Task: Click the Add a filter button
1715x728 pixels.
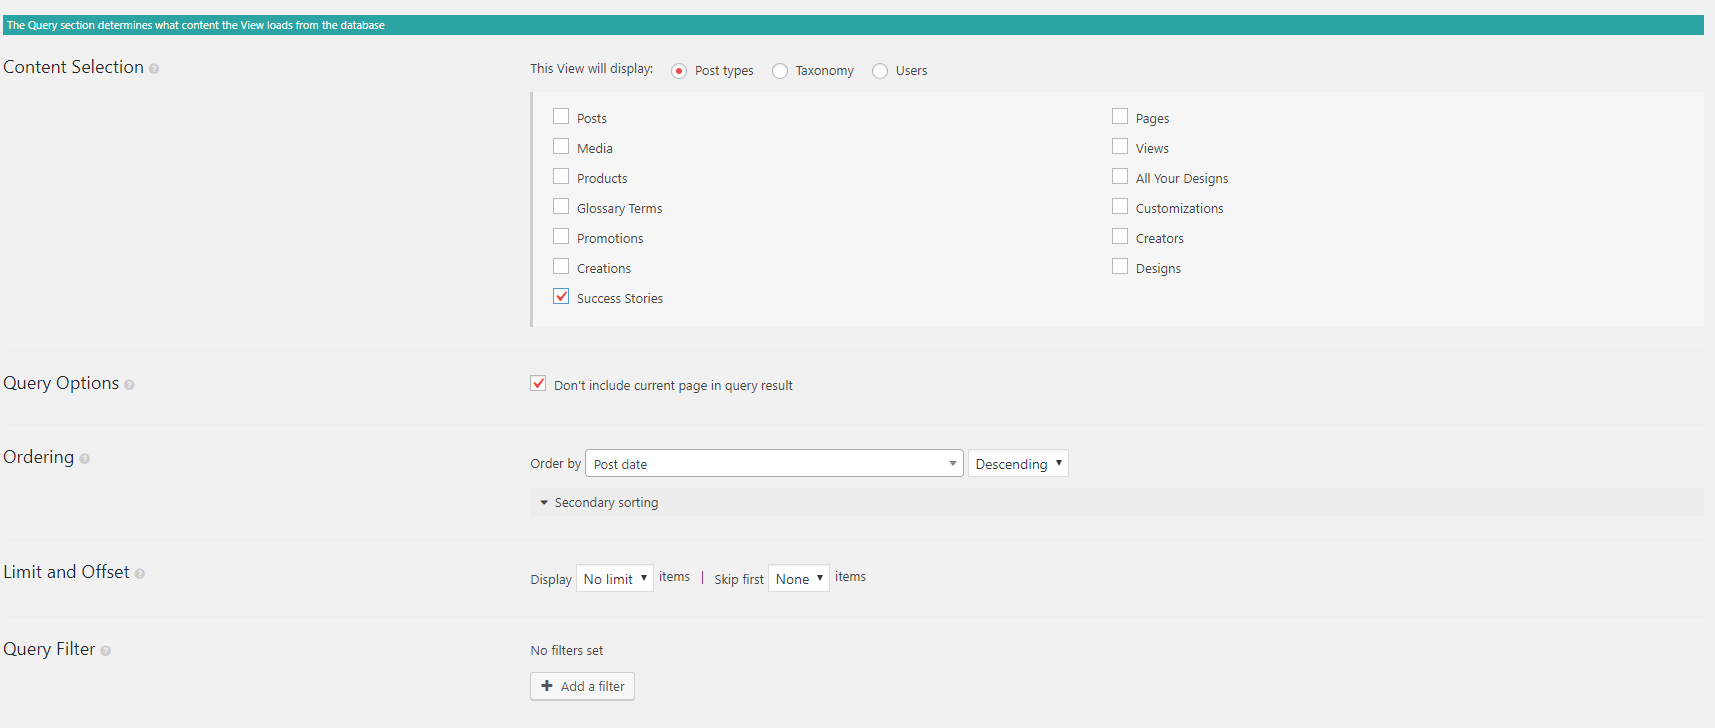Action: pyautogui.click(x=582, y=686)
